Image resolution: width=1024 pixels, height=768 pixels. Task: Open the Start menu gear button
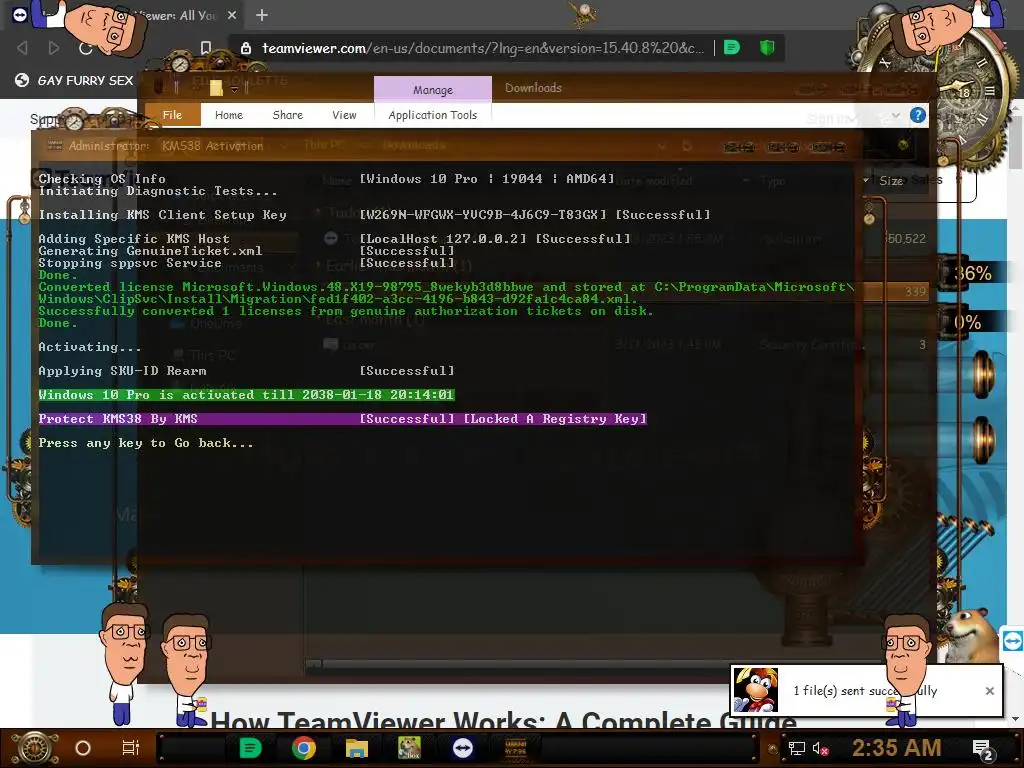click(34, 748)
